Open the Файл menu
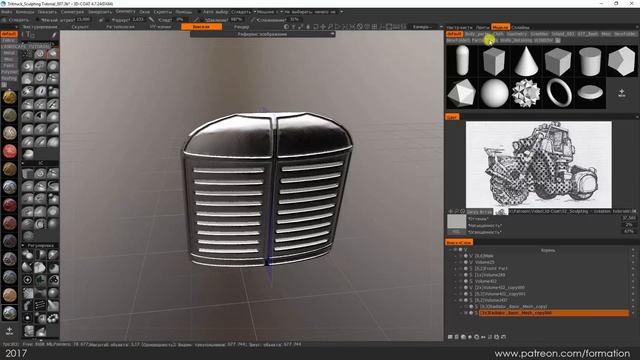This screenshot has height=360, width=640. 7,12
